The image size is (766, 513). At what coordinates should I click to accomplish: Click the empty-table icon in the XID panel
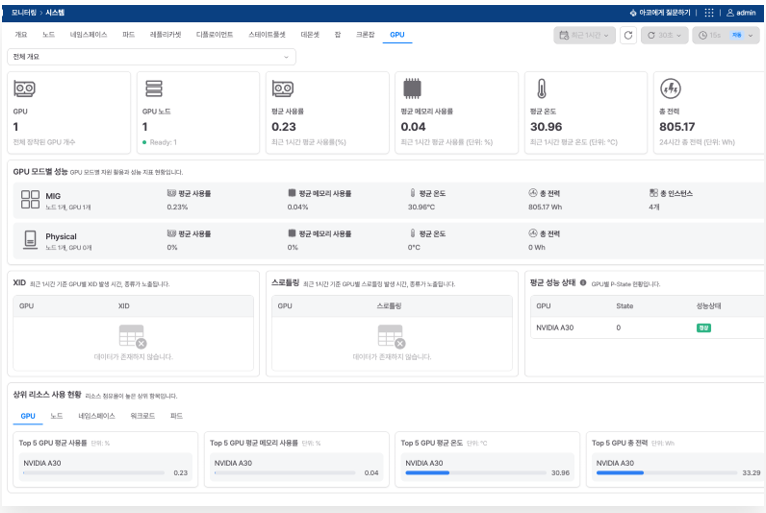click(133, 337)
